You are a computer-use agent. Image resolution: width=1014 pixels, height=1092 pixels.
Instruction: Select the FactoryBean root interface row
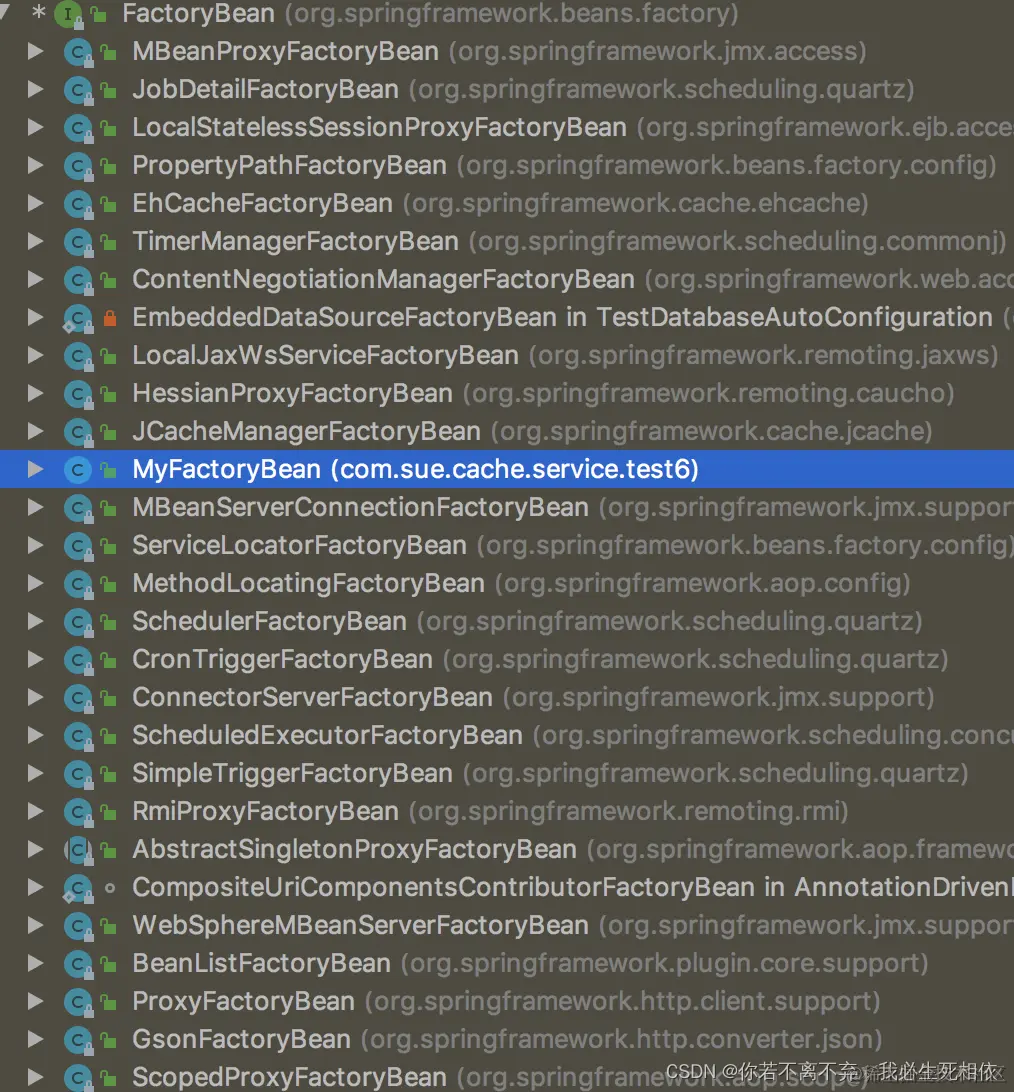[507, 14]
